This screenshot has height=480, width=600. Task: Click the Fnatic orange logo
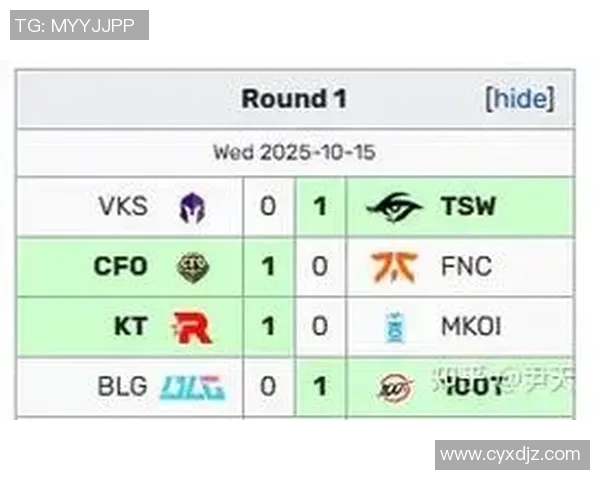coord(394,267)
